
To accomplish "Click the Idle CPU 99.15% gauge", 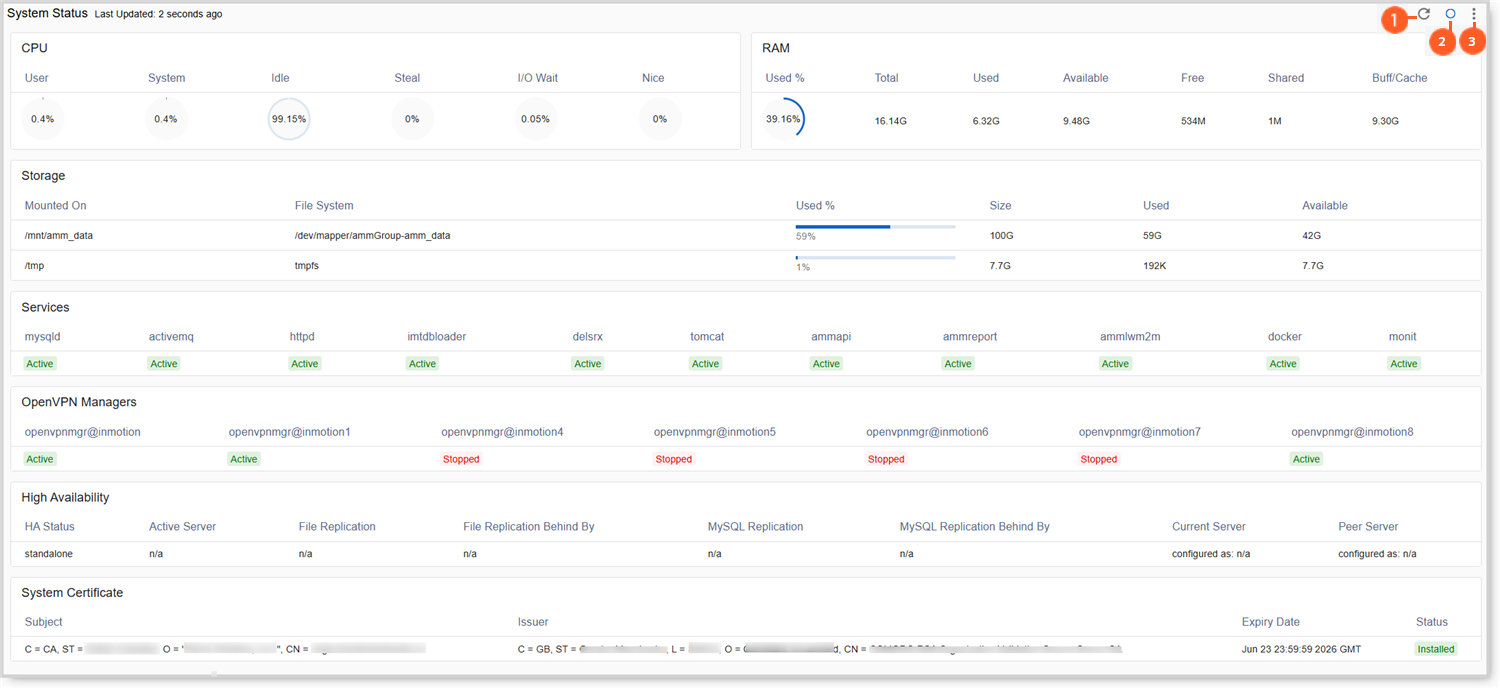I will click(x=289, y=119).
